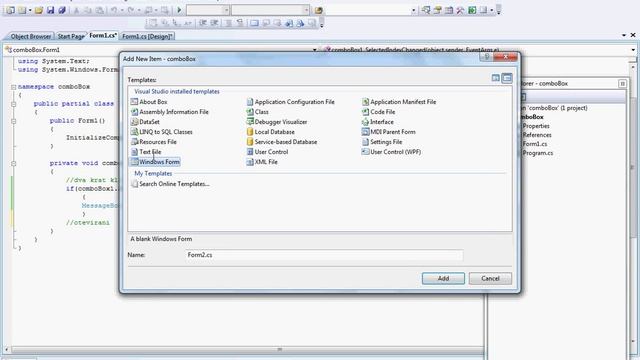Switch to the Form1.cs* tab
Viewport: 640px width, 360px height.
click(x=103, y=36)
